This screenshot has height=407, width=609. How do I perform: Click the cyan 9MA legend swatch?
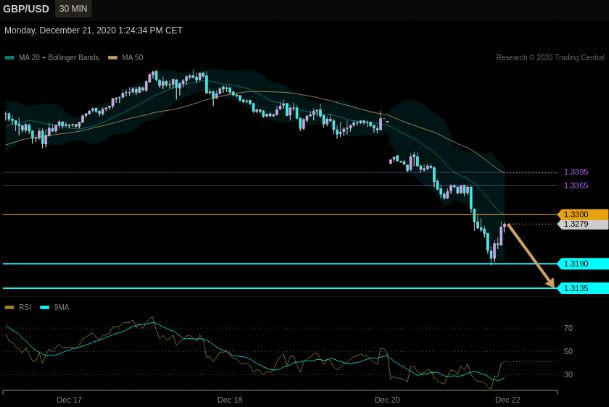45,308
